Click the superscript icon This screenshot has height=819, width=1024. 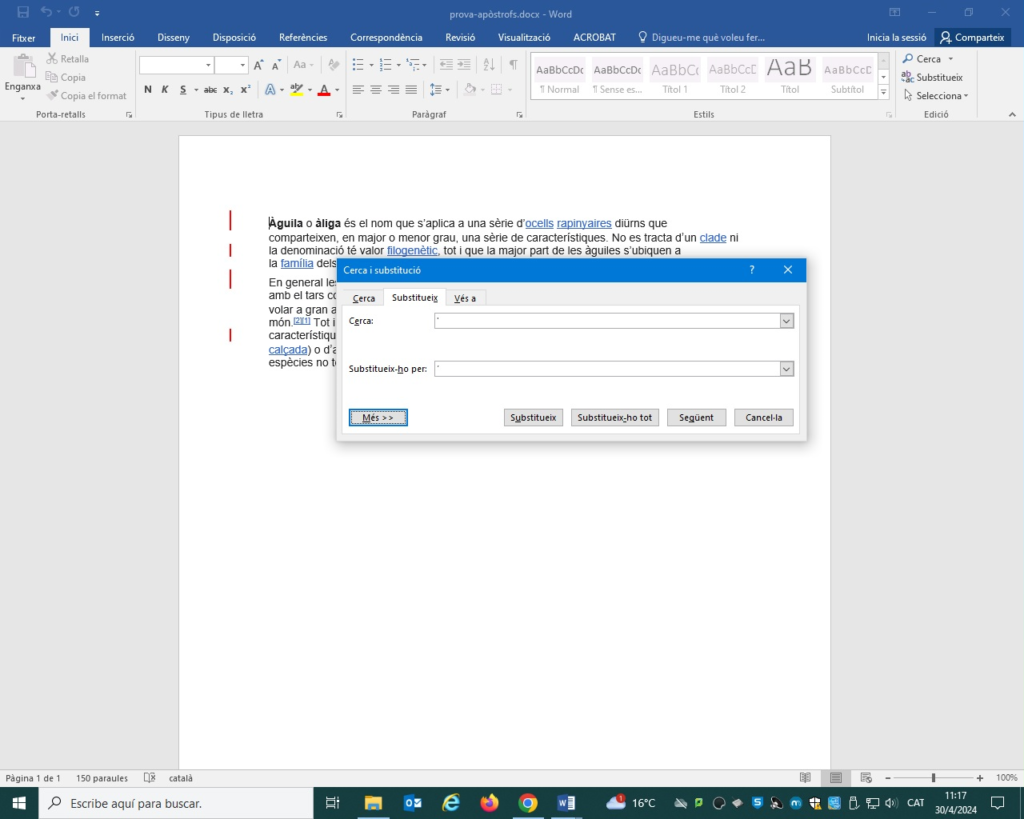(245, 90)
